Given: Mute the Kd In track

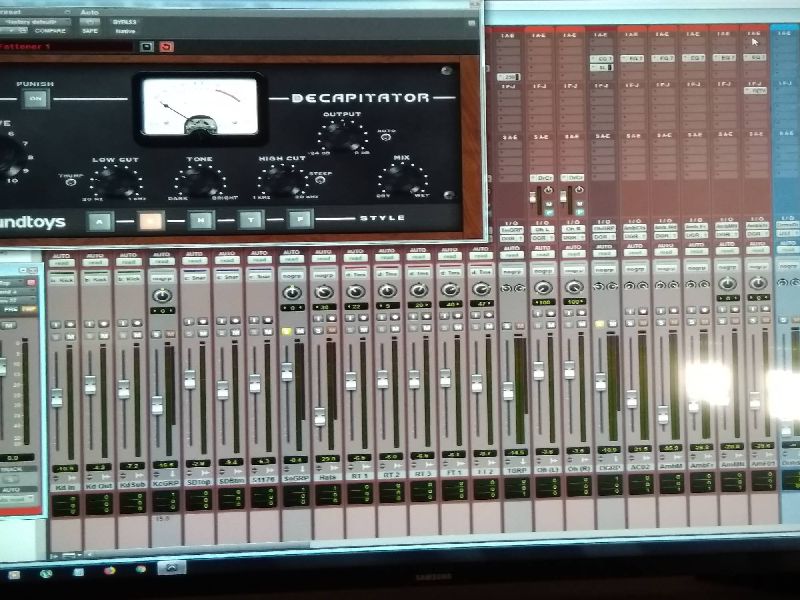Looking at the screenshot, I should coord(69,337).
